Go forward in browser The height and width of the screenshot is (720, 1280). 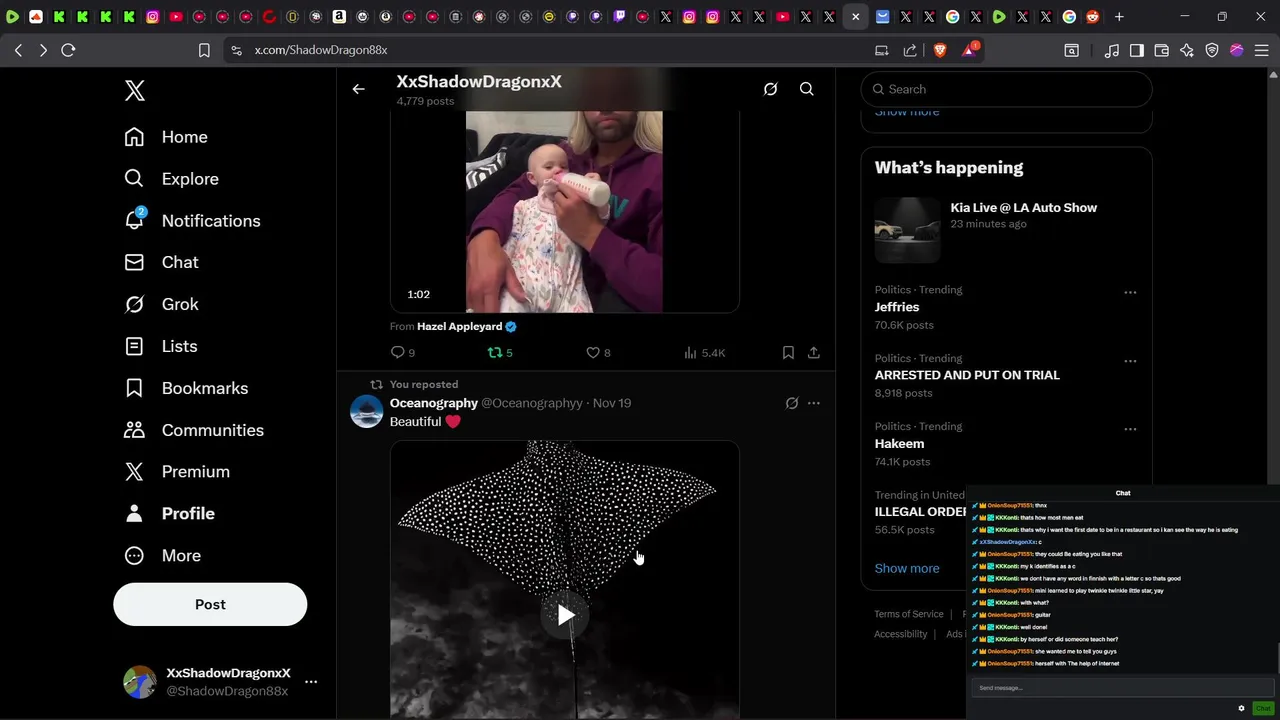coord(43,50)
